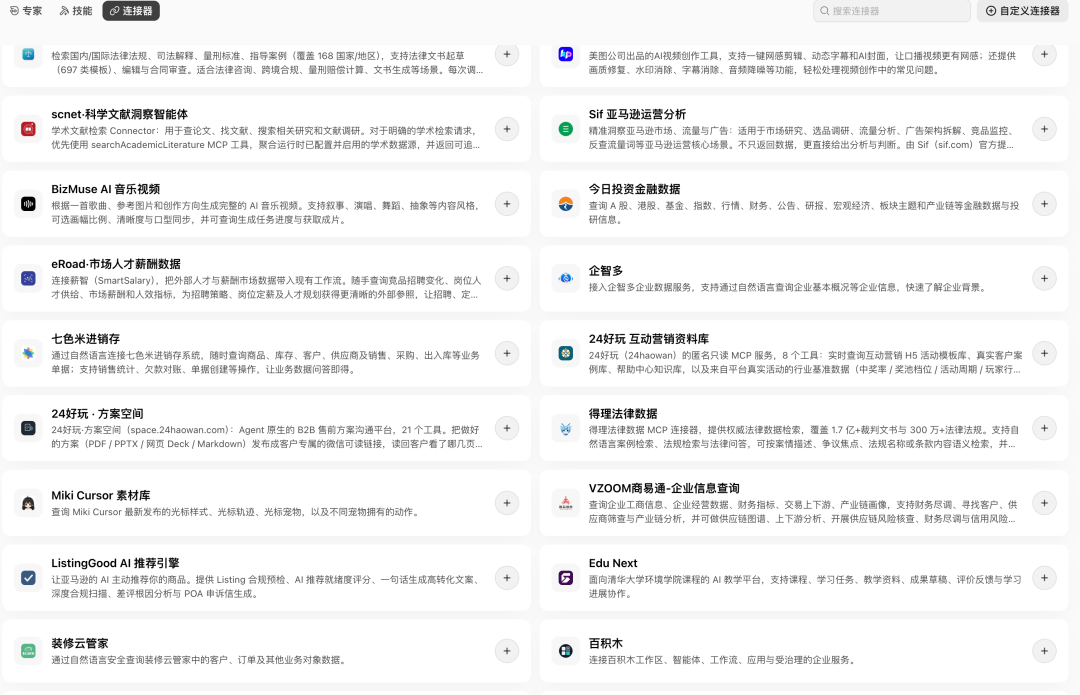The image size is (1080, 695).
Task: Add the 得理法律数据 connector
Action: [x=1044, y=428]
